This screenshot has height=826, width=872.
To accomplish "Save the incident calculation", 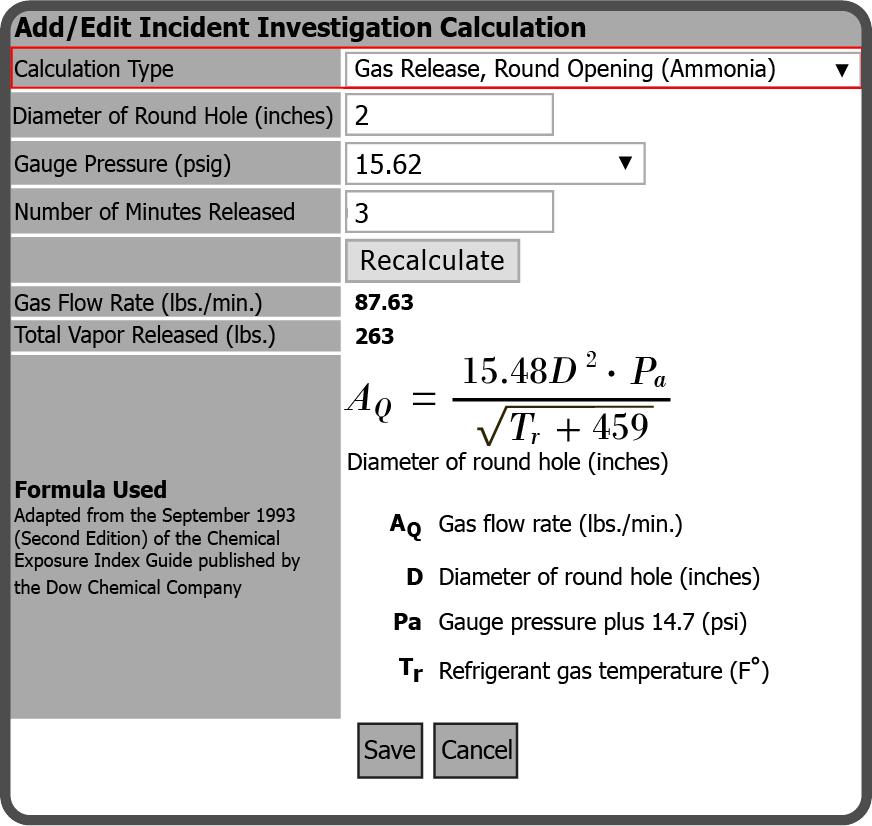I will (x=389, y=750).
